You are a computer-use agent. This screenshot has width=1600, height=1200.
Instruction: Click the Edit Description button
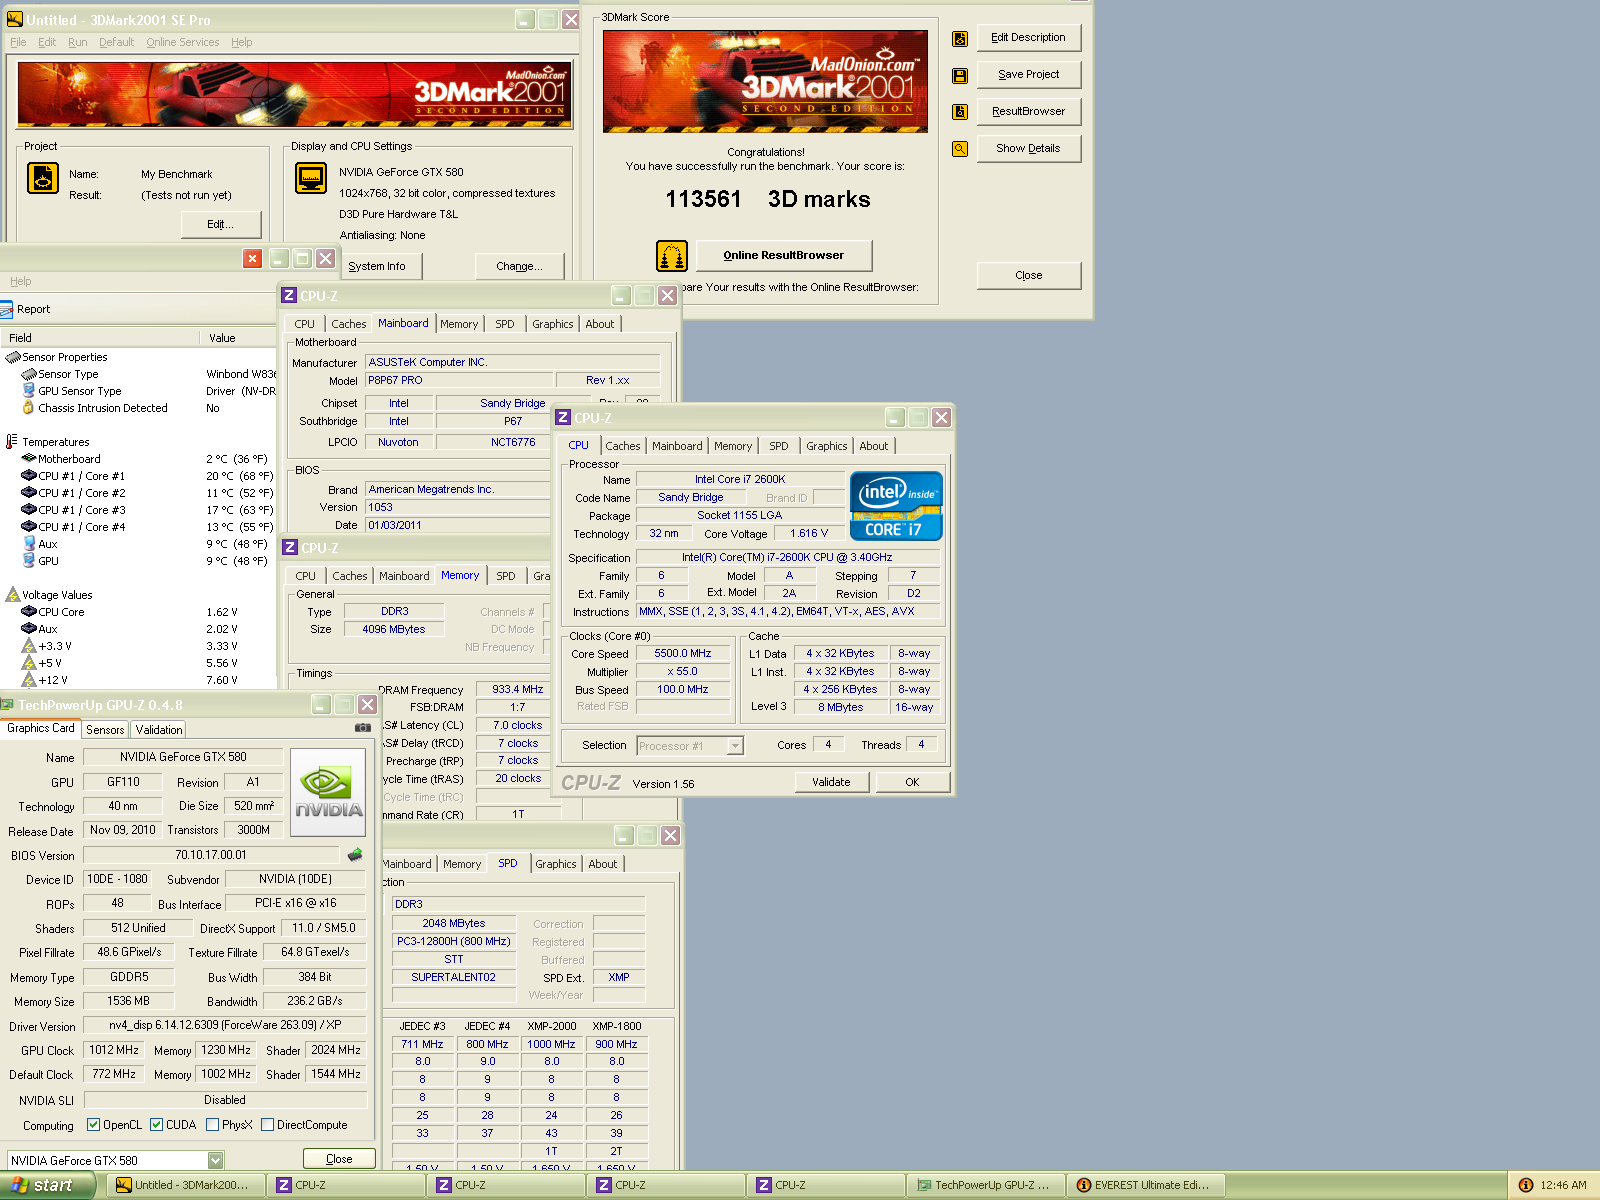tap(1028, 38)
